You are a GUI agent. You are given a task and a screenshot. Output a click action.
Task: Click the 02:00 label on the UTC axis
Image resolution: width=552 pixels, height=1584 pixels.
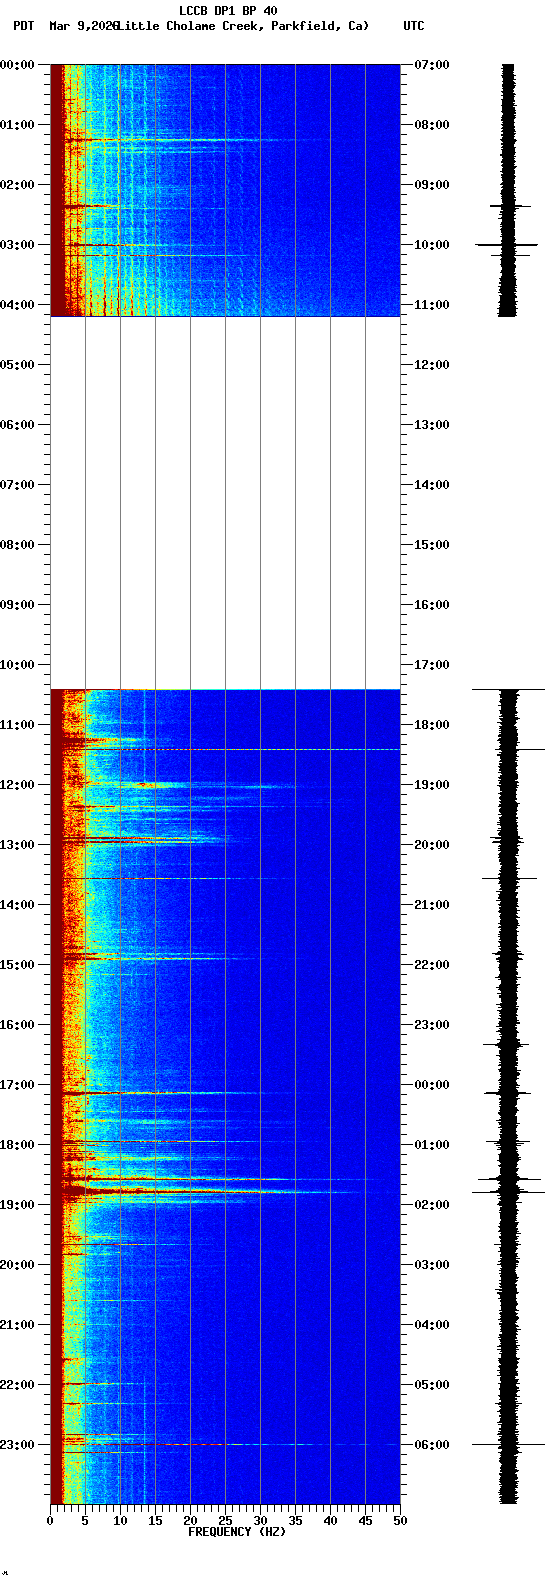pyautogui.click(x=432, y=1204)
